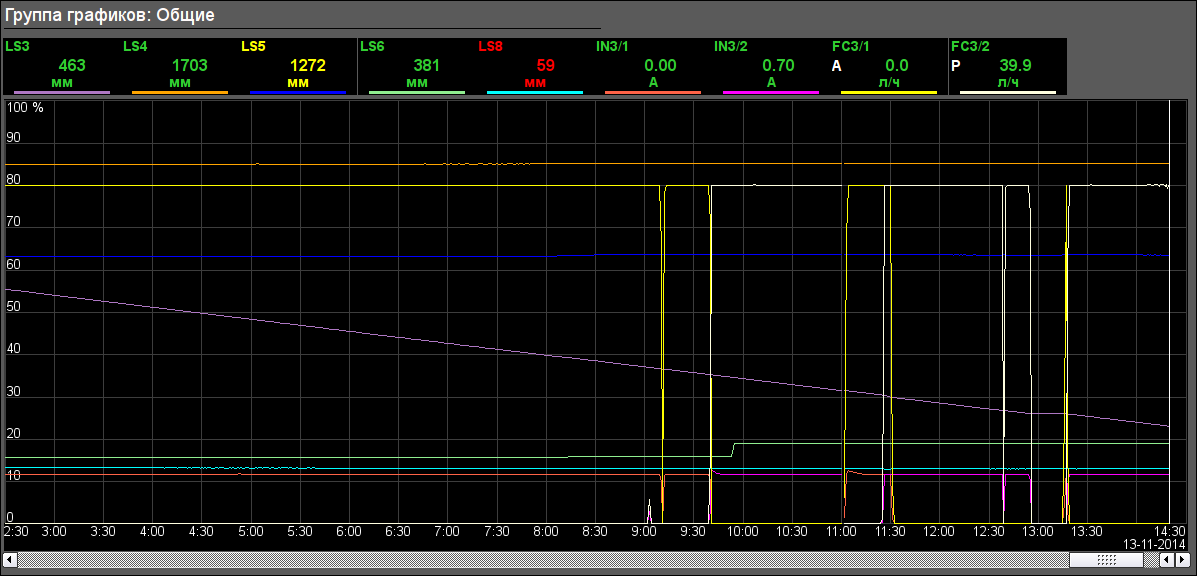Click the 'Группа графиков: Общие' title
This screenshot has width=1197, height=576.
[109, 14]
